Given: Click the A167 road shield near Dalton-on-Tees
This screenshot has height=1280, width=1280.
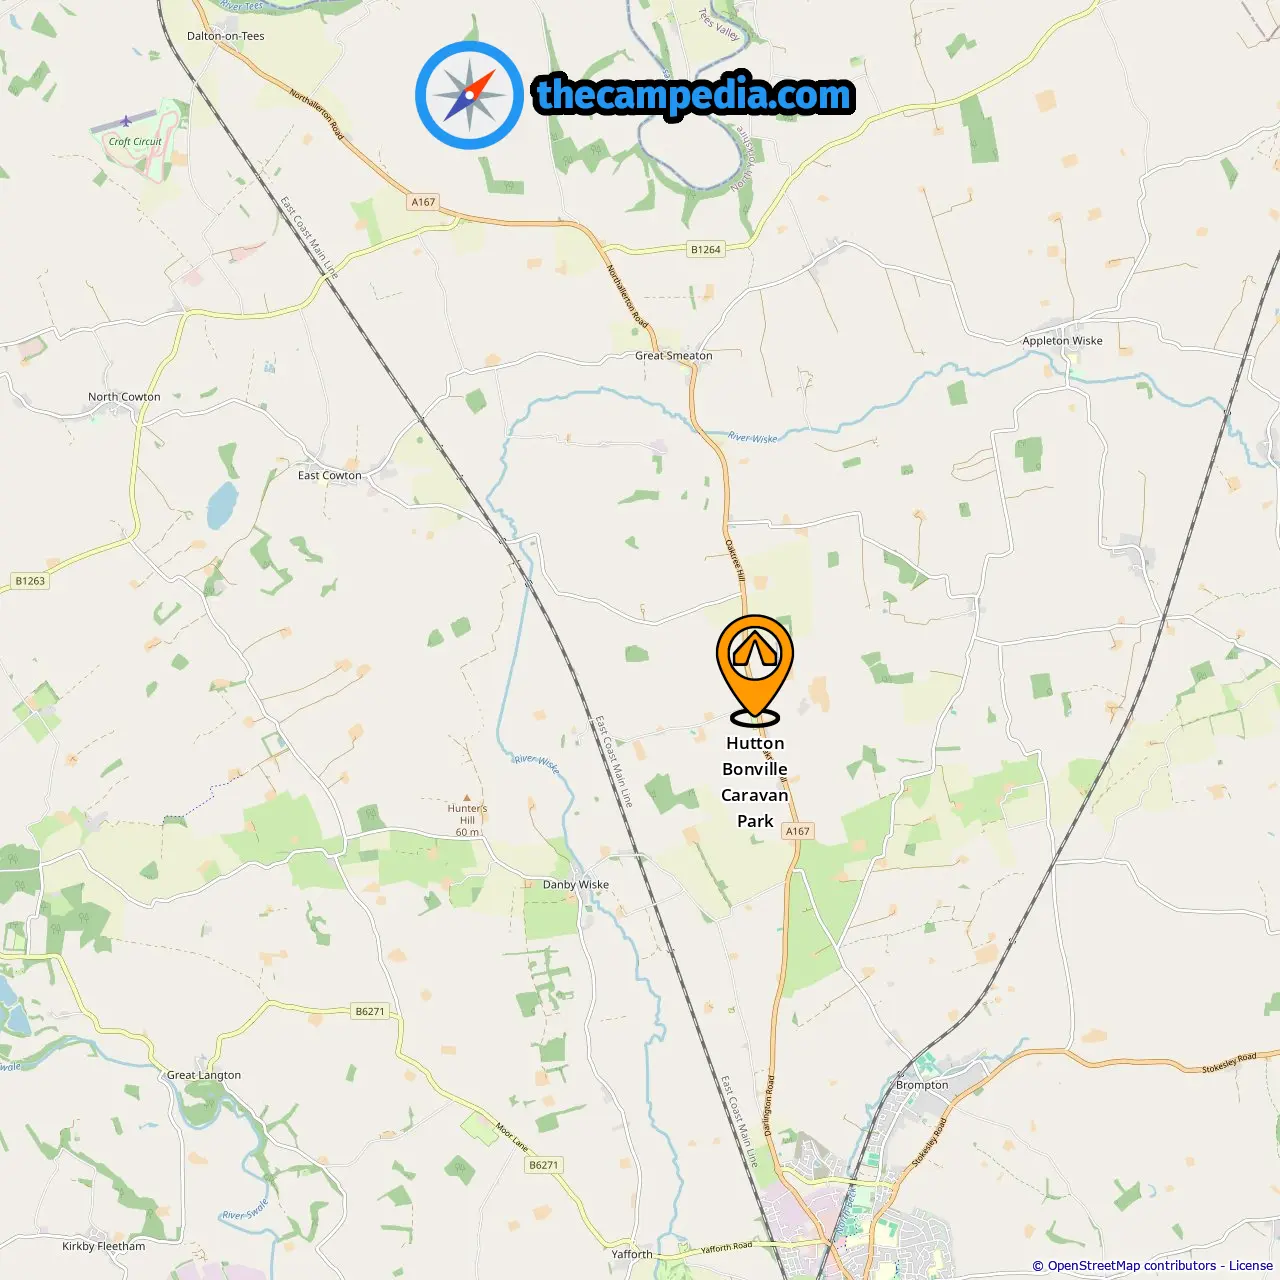Looking at the screenshot, I should [424, 202].
